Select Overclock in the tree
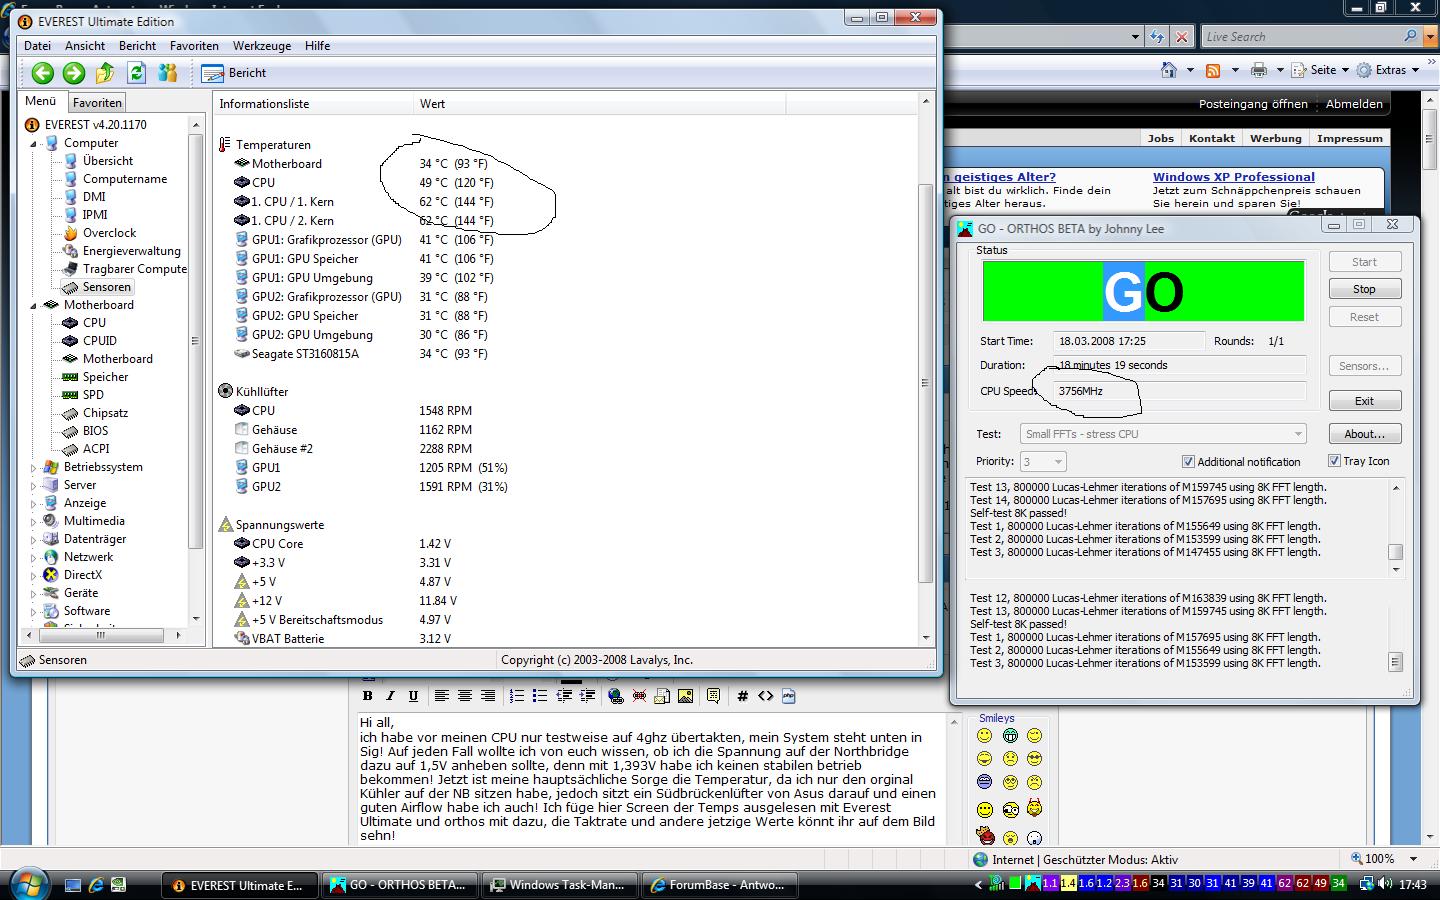The height and width of the screenshot is (900, 1440). 110,233
